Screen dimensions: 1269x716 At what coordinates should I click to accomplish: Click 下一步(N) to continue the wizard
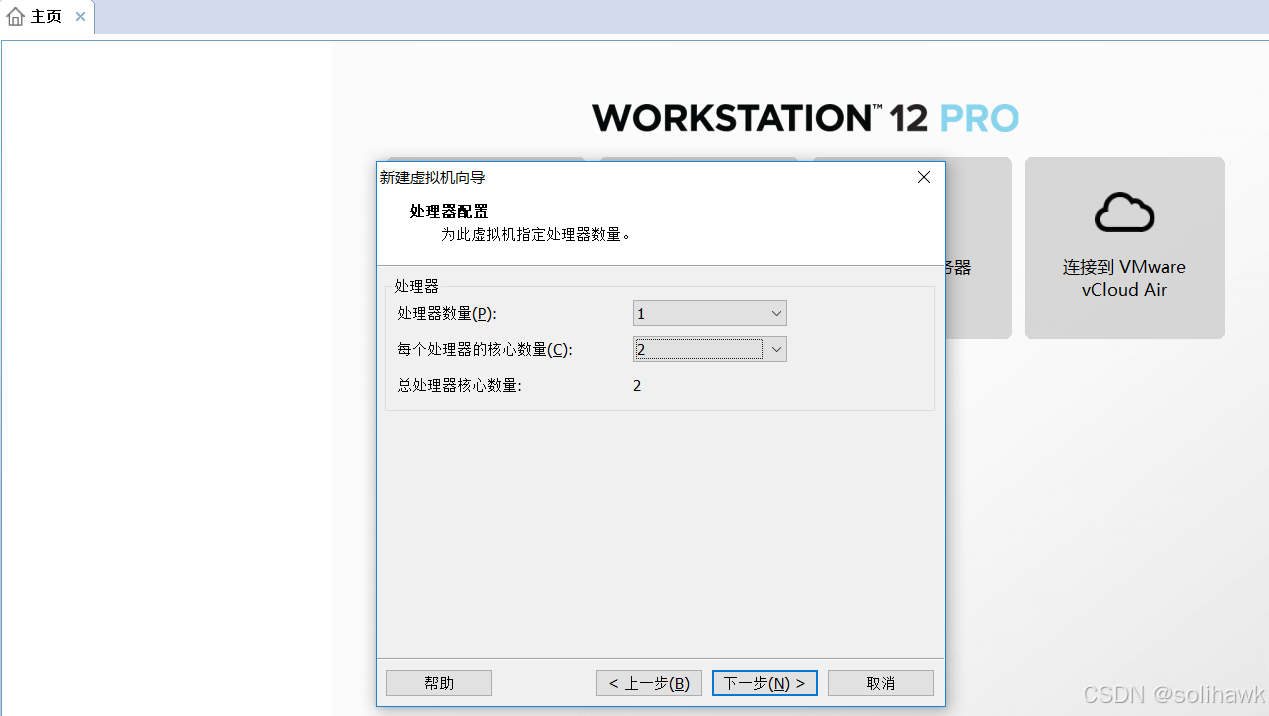[x=764, y=683]
